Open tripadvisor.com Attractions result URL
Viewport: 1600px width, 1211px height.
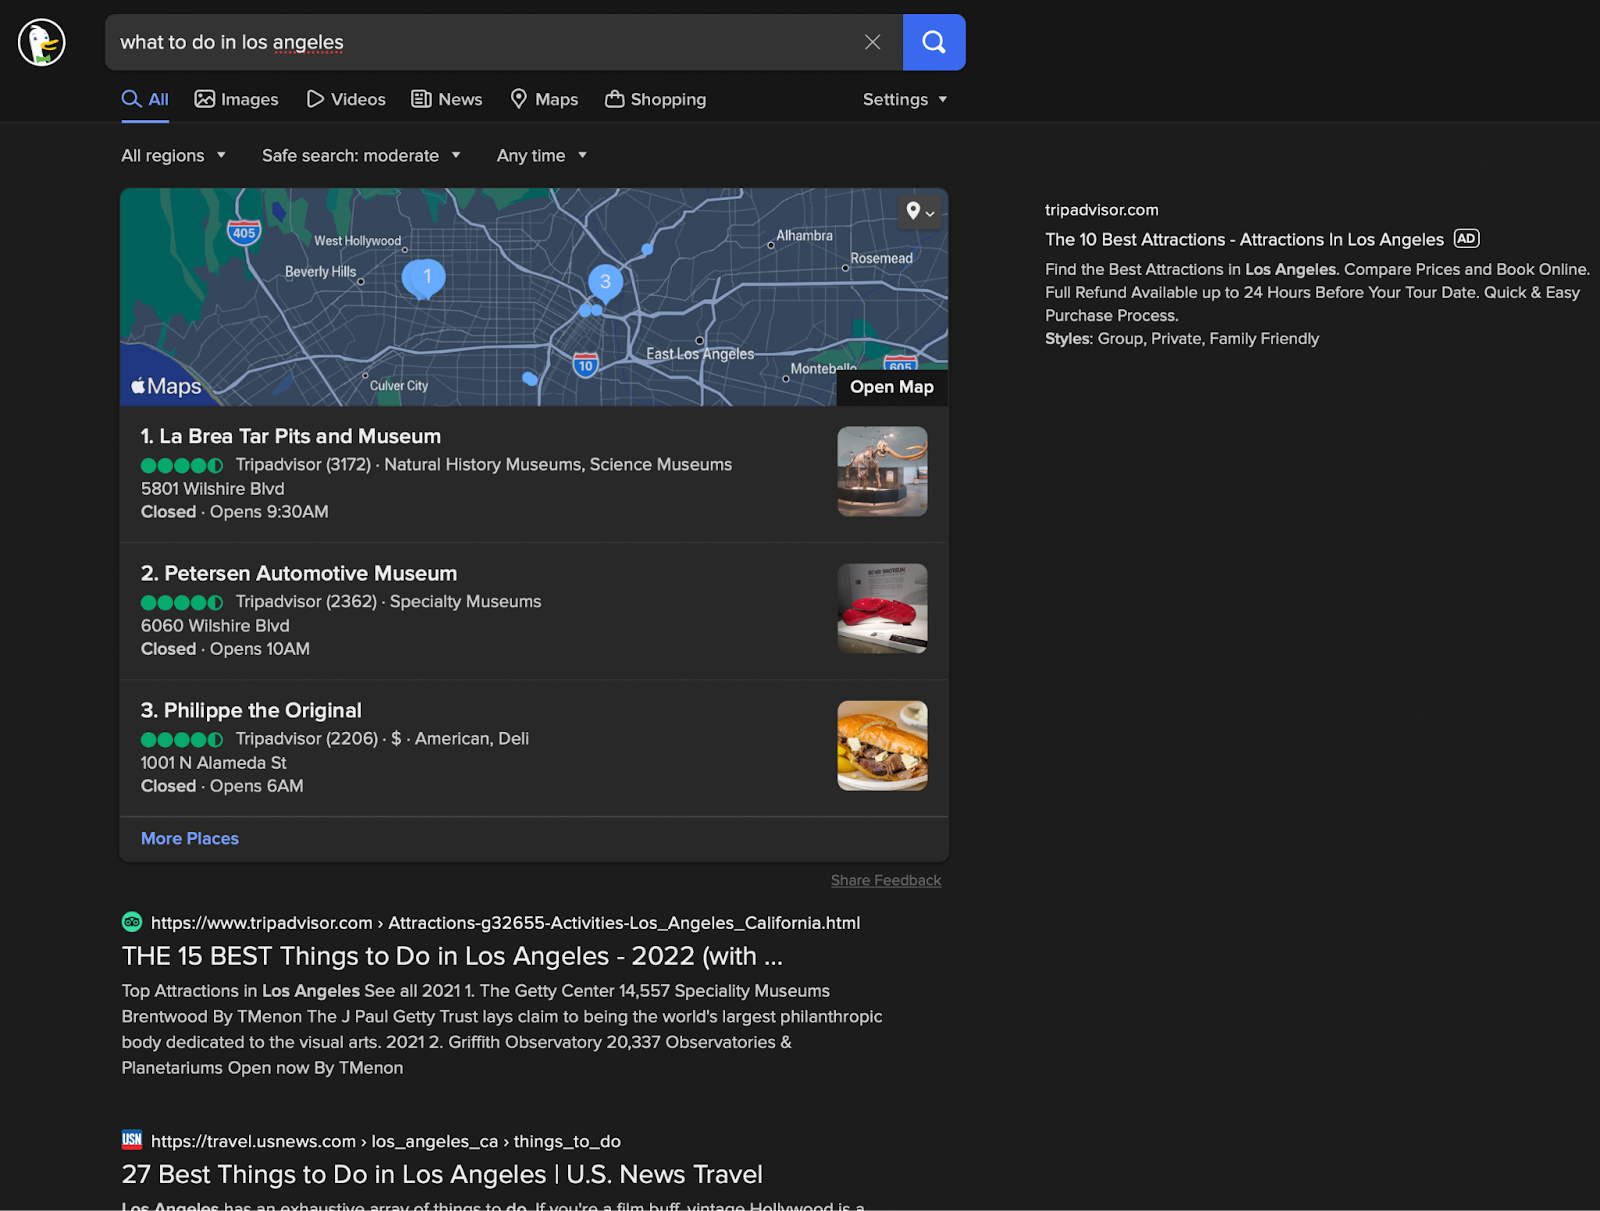[506, 923]
